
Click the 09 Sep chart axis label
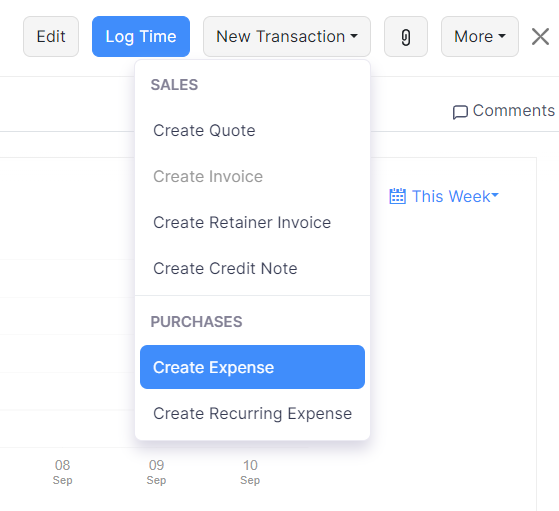point(157,472)
